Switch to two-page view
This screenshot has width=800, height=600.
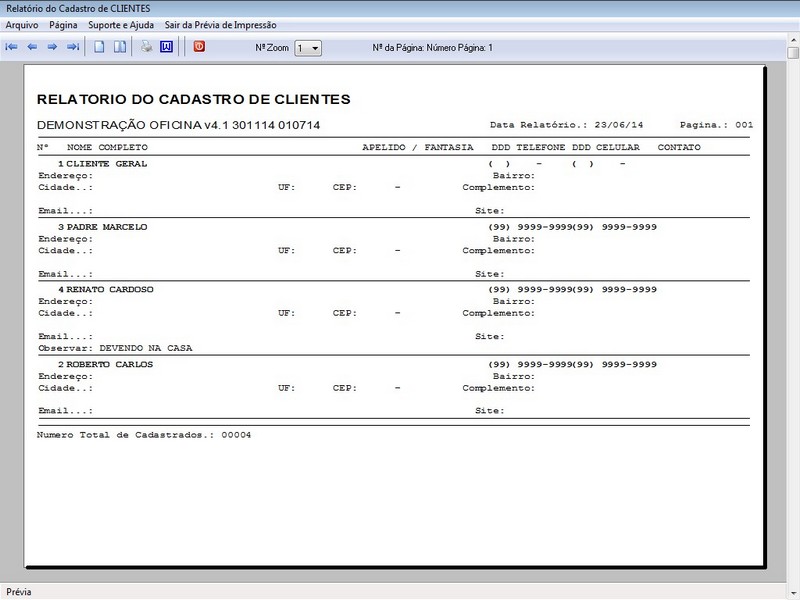[x=119, y=47]
